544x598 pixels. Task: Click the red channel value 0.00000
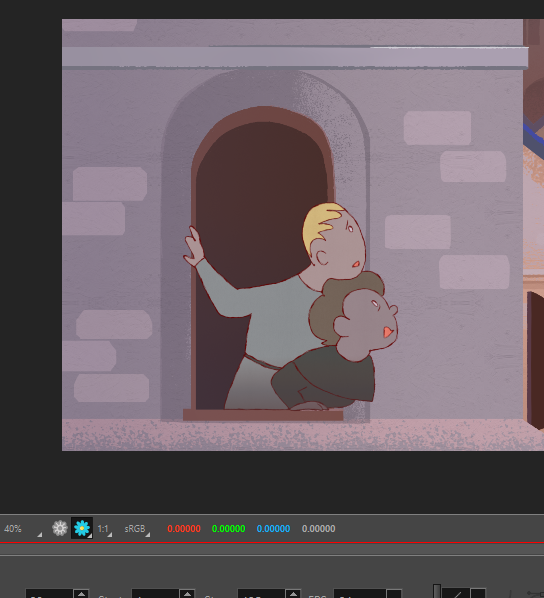click(x=184, y=529)
